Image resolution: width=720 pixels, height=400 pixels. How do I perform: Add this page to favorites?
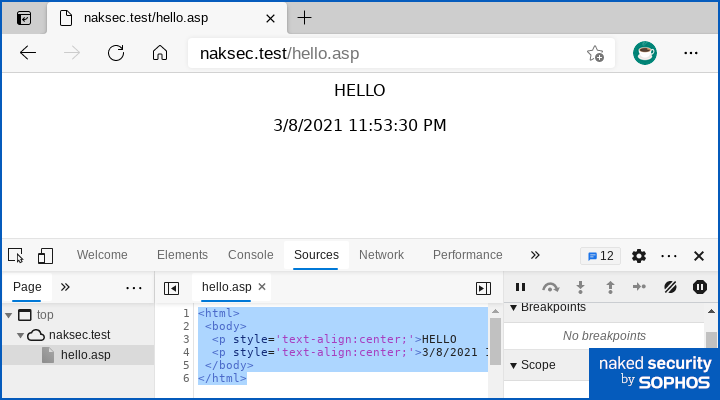click(595, 53)
